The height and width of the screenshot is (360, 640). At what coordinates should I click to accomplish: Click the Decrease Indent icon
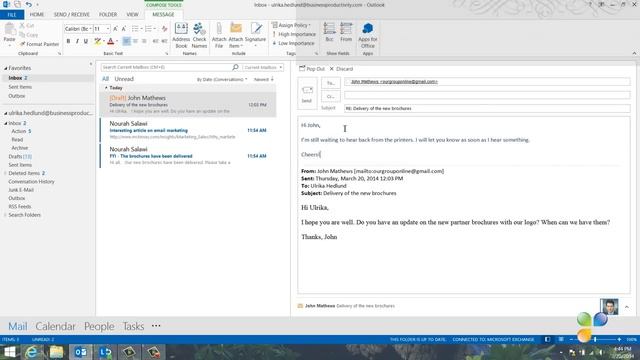[156, 41]
